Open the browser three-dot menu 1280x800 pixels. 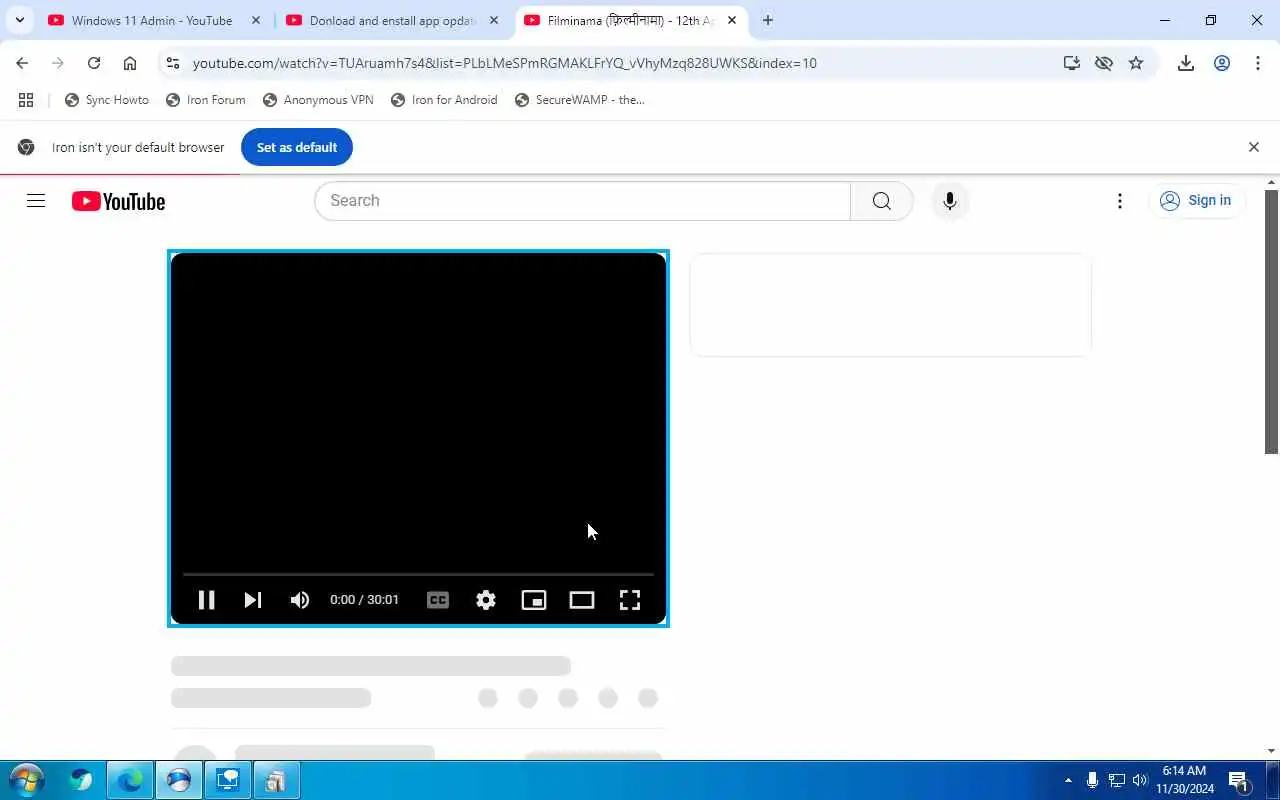1258,63
